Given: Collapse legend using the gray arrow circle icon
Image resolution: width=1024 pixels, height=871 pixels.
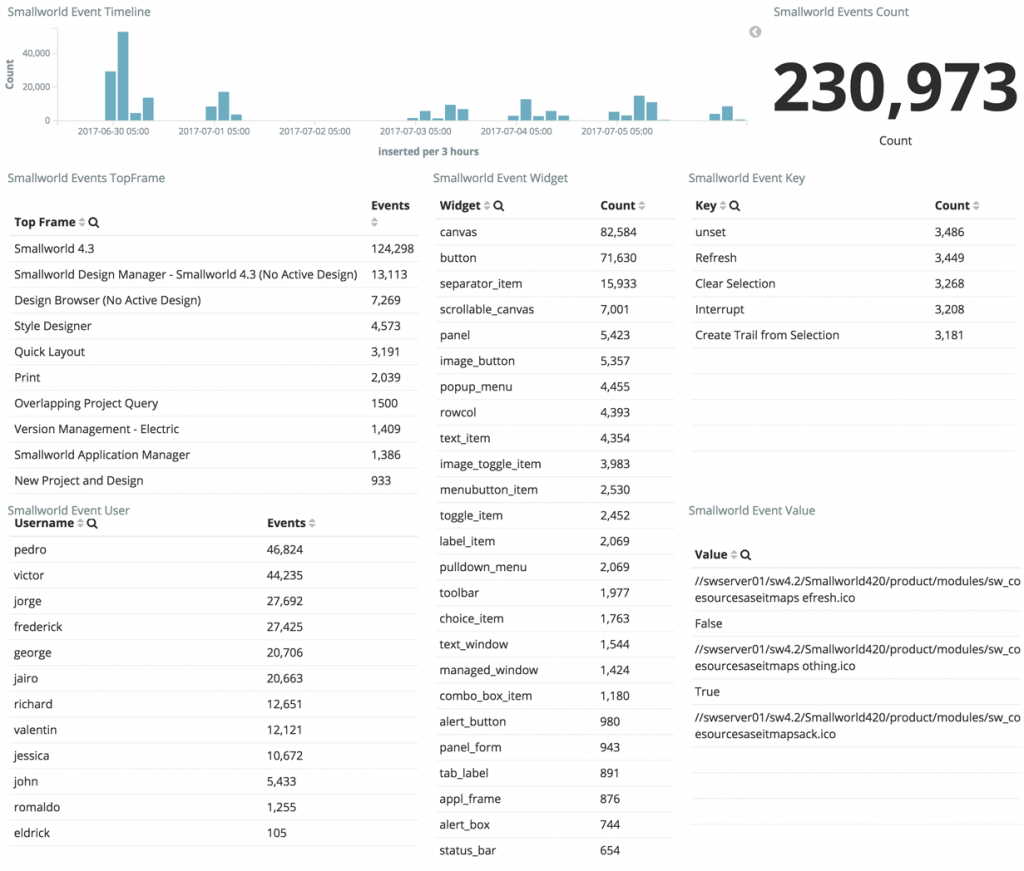Looking at the screenshot, I should coord(755,32).
